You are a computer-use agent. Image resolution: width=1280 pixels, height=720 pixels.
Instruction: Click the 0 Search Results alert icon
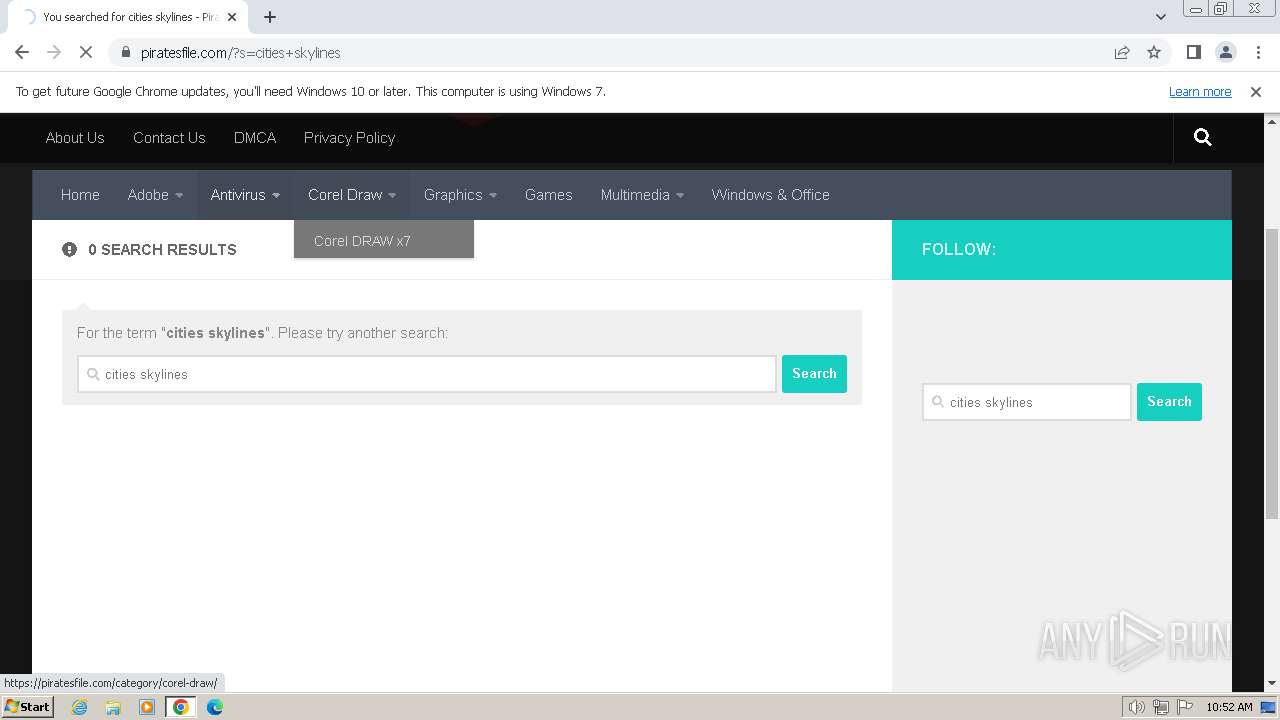pyautogui.click(x=69, y=249)
